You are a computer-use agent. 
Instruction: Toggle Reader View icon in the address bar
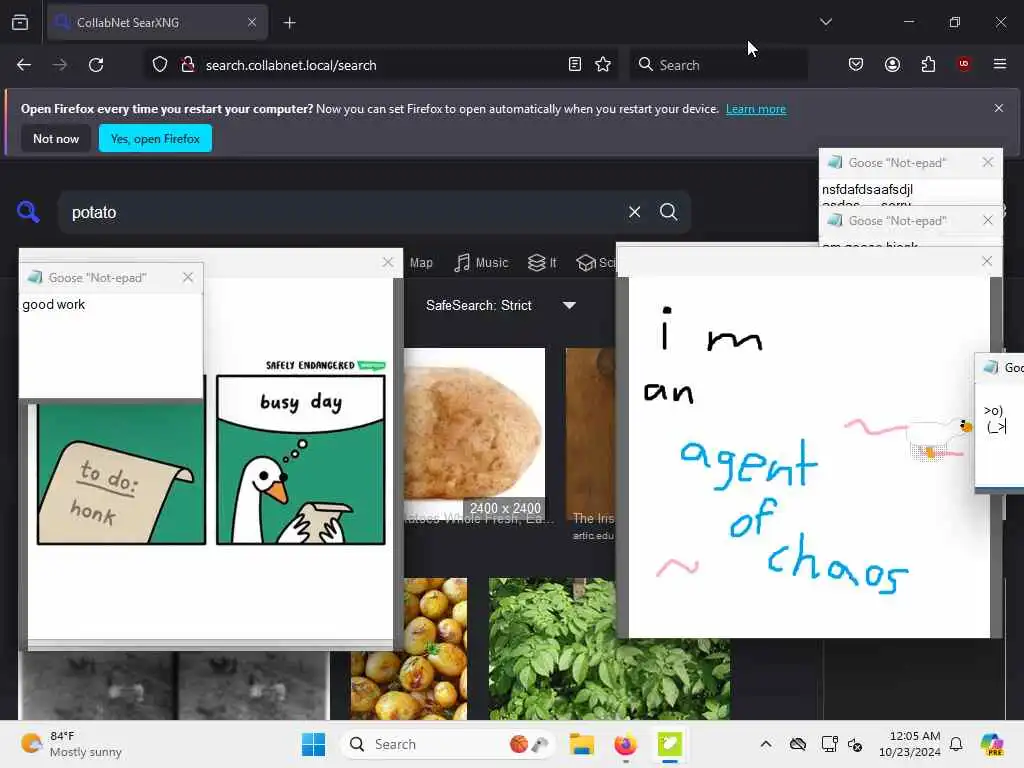[x=575, y=65]
